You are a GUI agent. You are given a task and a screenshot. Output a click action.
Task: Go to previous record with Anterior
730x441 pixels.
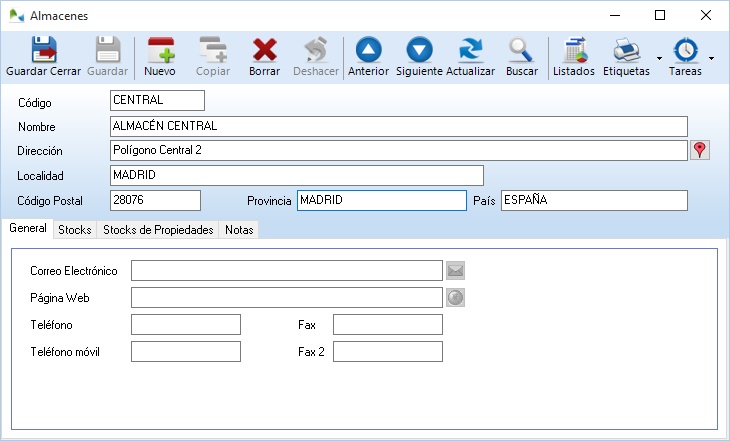click(368, 50)
